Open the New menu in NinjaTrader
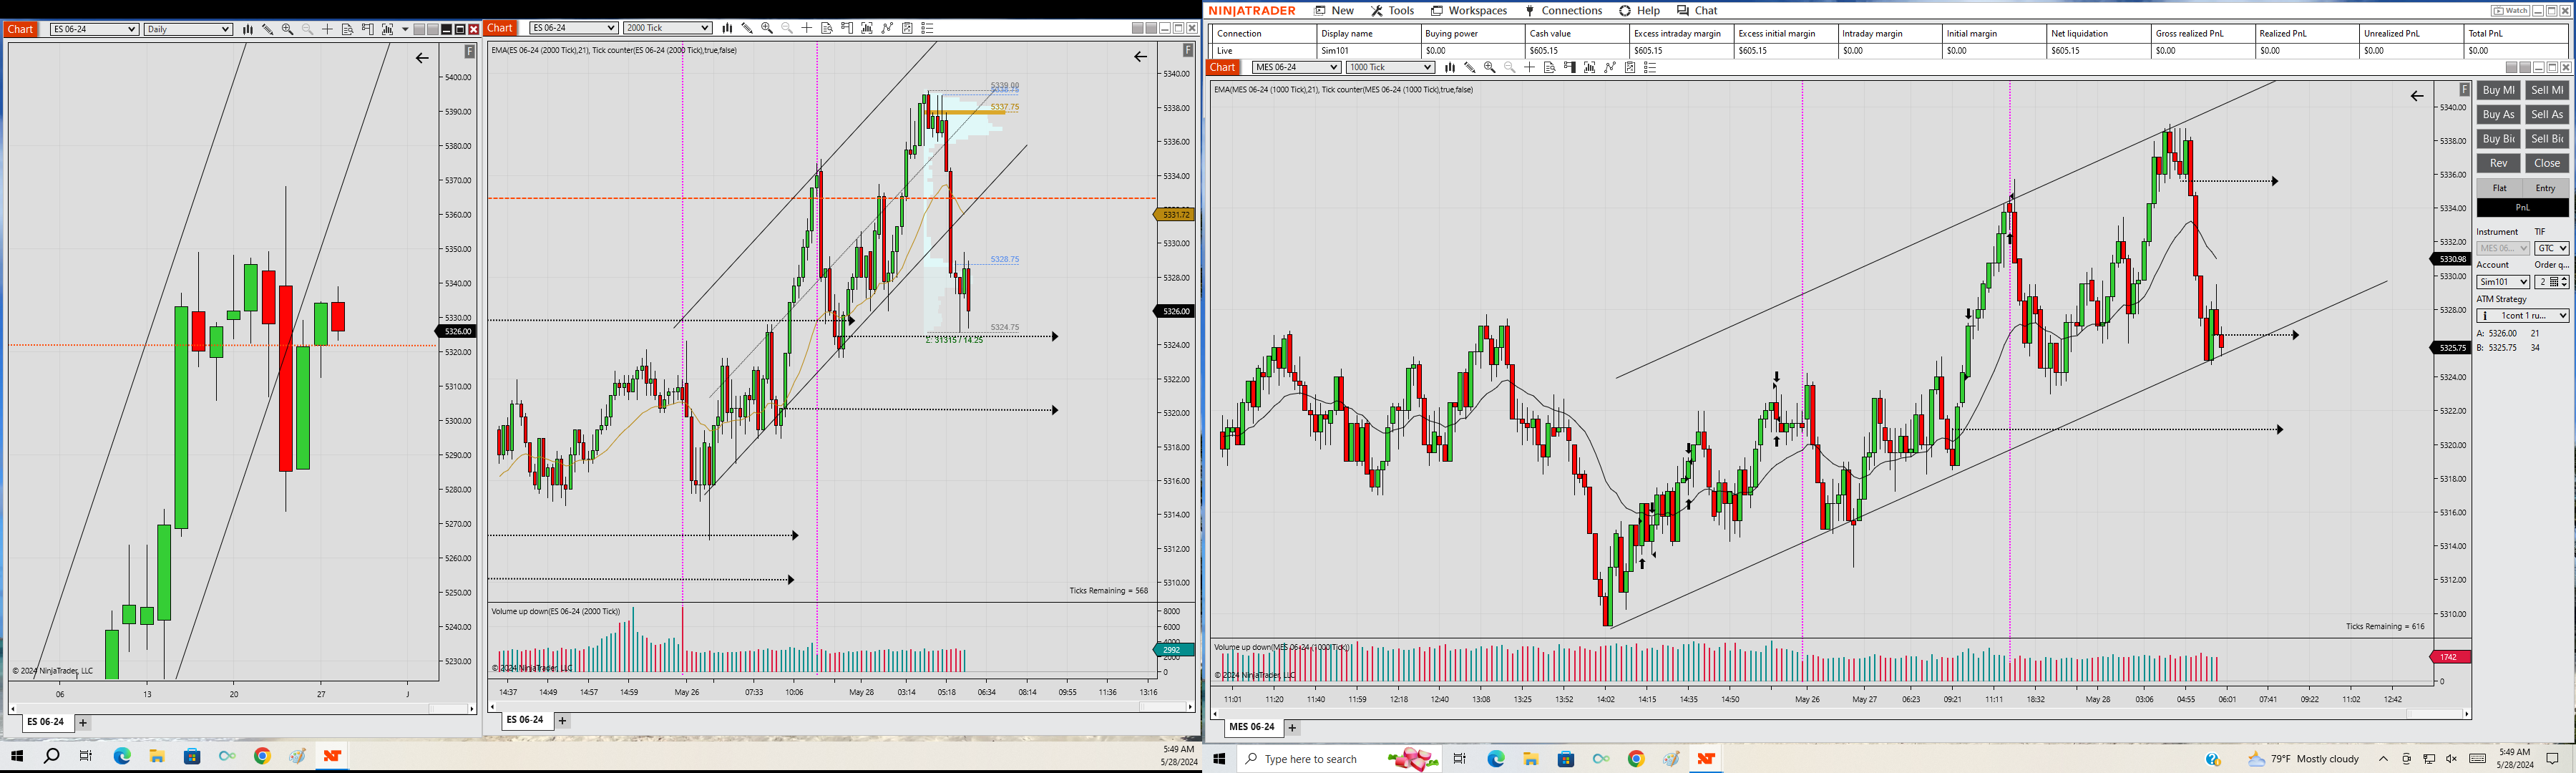Viewport: 2576px width, 773px height. [1334, 10]
